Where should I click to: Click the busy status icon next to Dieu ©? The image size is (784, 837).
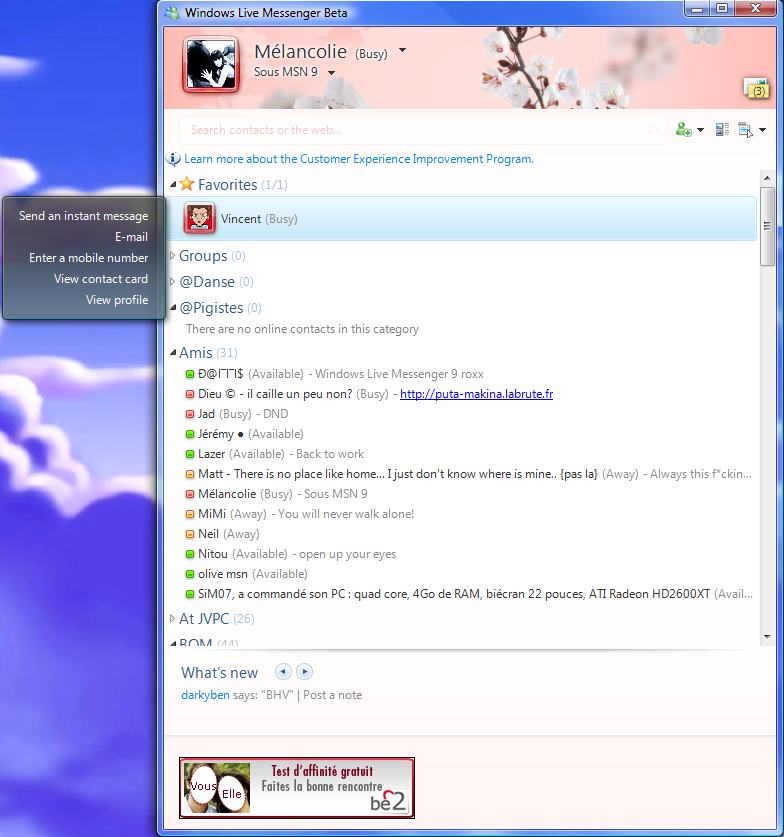pyautogui.click(x=189, y=394)
